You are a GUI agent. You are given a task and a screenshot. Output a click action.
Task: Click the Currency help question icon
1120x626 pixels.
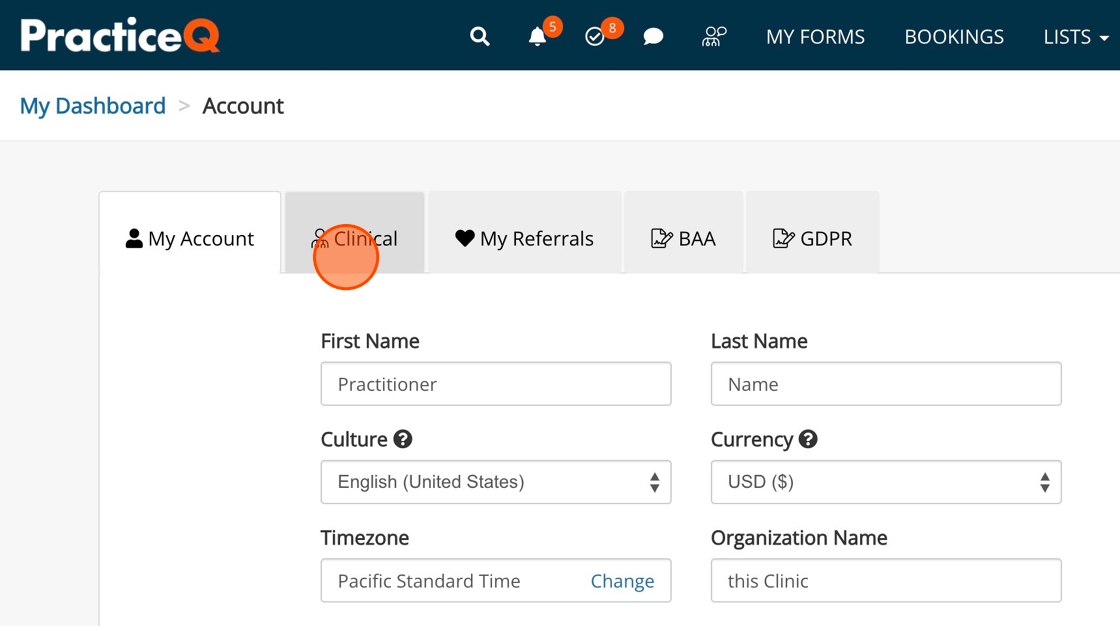pyautogui.click(x=808, y=439)
